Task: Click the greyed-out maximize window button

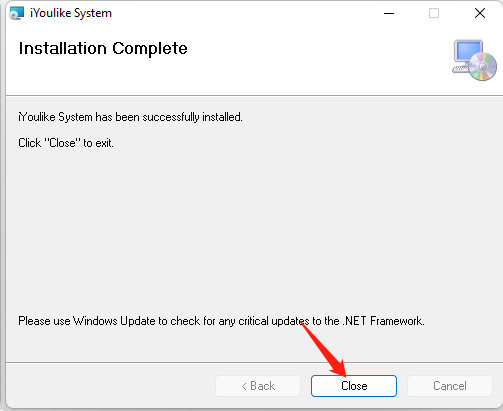Action: (x=434, y=13)
